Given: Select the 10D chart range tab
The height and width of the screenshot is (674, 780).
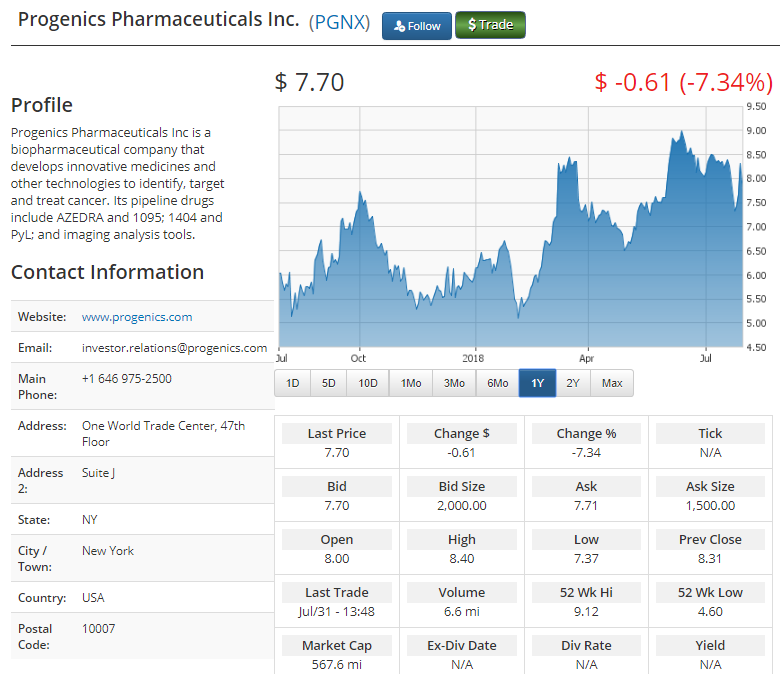Looking at the screenshot, I should coord(368,383).
